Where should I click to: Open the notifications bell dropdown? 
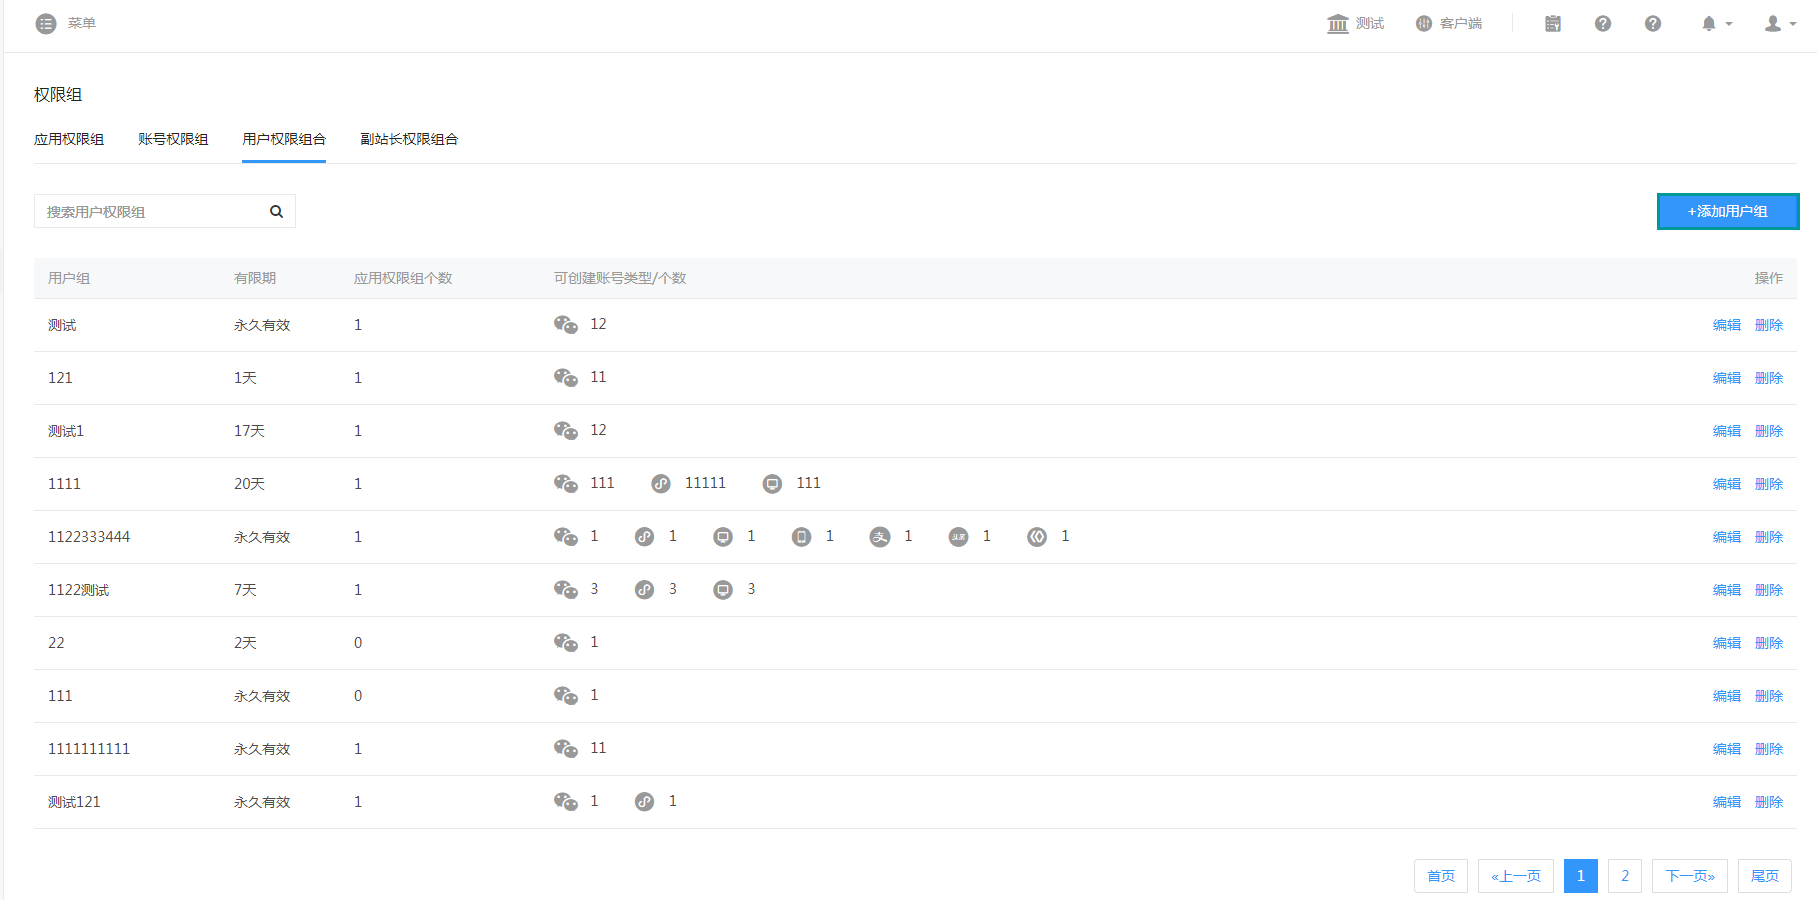[x=1716, y=23]
